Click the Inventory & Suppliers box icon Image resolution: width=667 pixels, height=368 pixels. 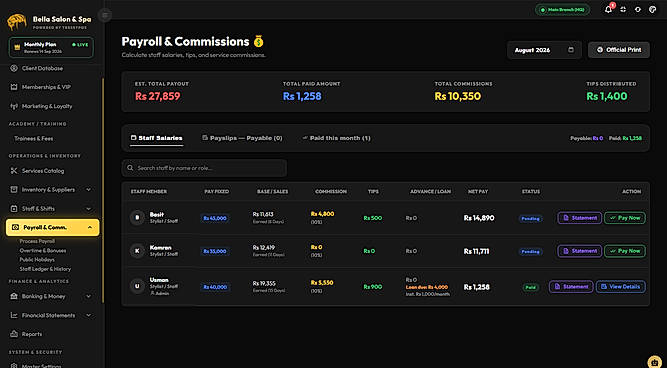[14, 190]
